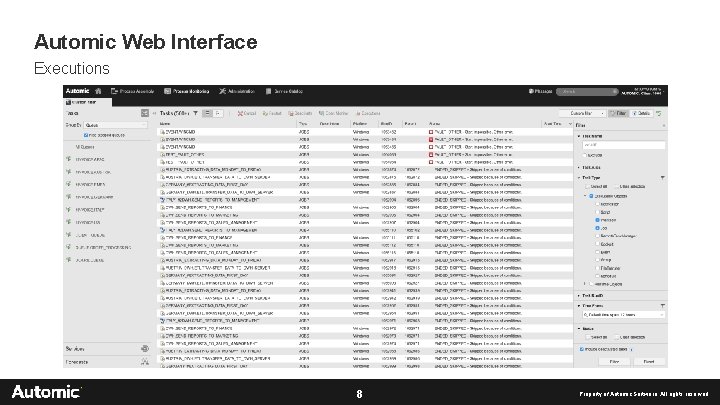Viewport: 720px width, 405px height.
Task: Open the time frame dropdown
Action: click(x=624, y=315)
